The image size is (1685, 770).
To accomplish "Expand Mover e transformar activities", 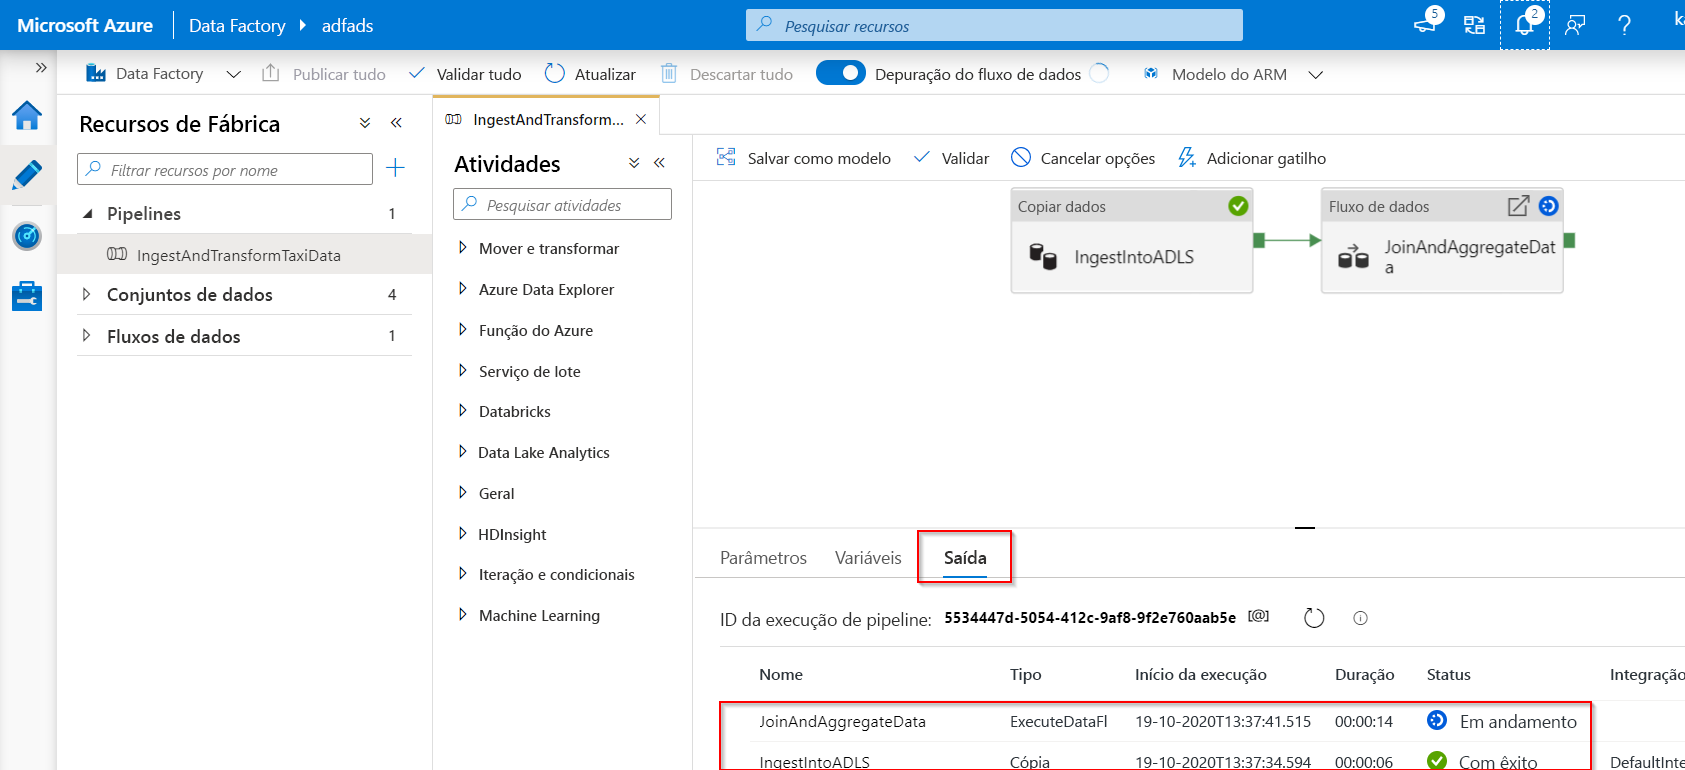I will tap(463, 248).
